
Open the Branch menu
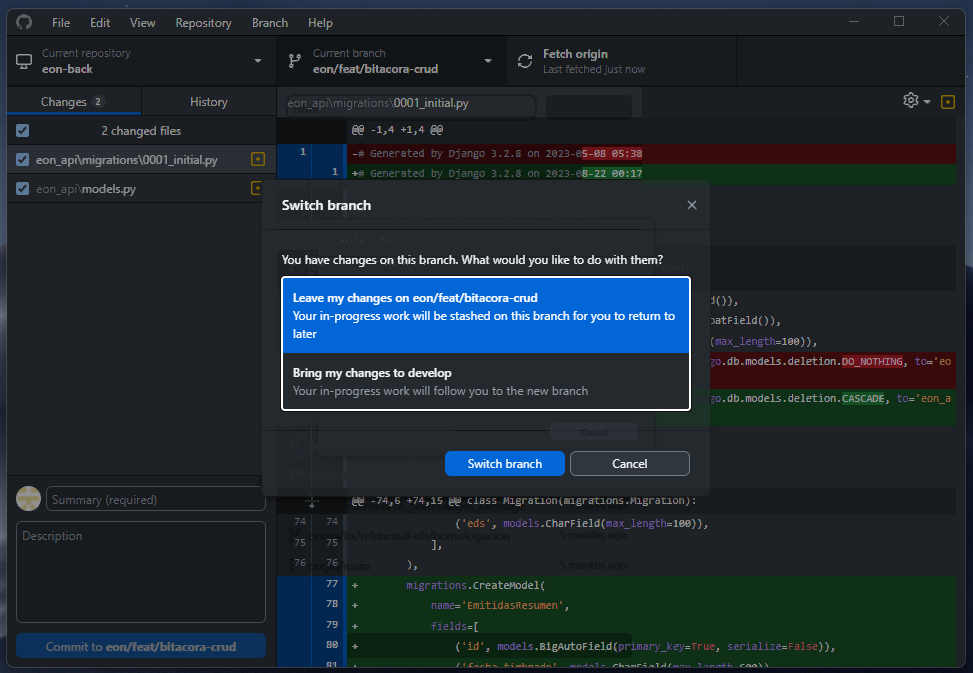pos(269,22)
